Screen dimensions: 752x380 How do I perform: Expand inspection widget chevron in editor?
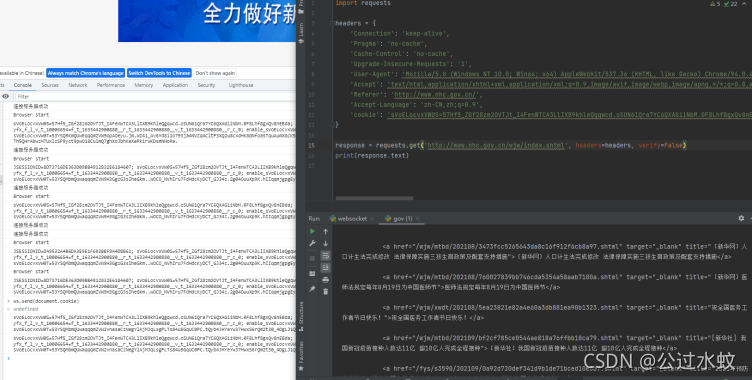click(744, 3)
